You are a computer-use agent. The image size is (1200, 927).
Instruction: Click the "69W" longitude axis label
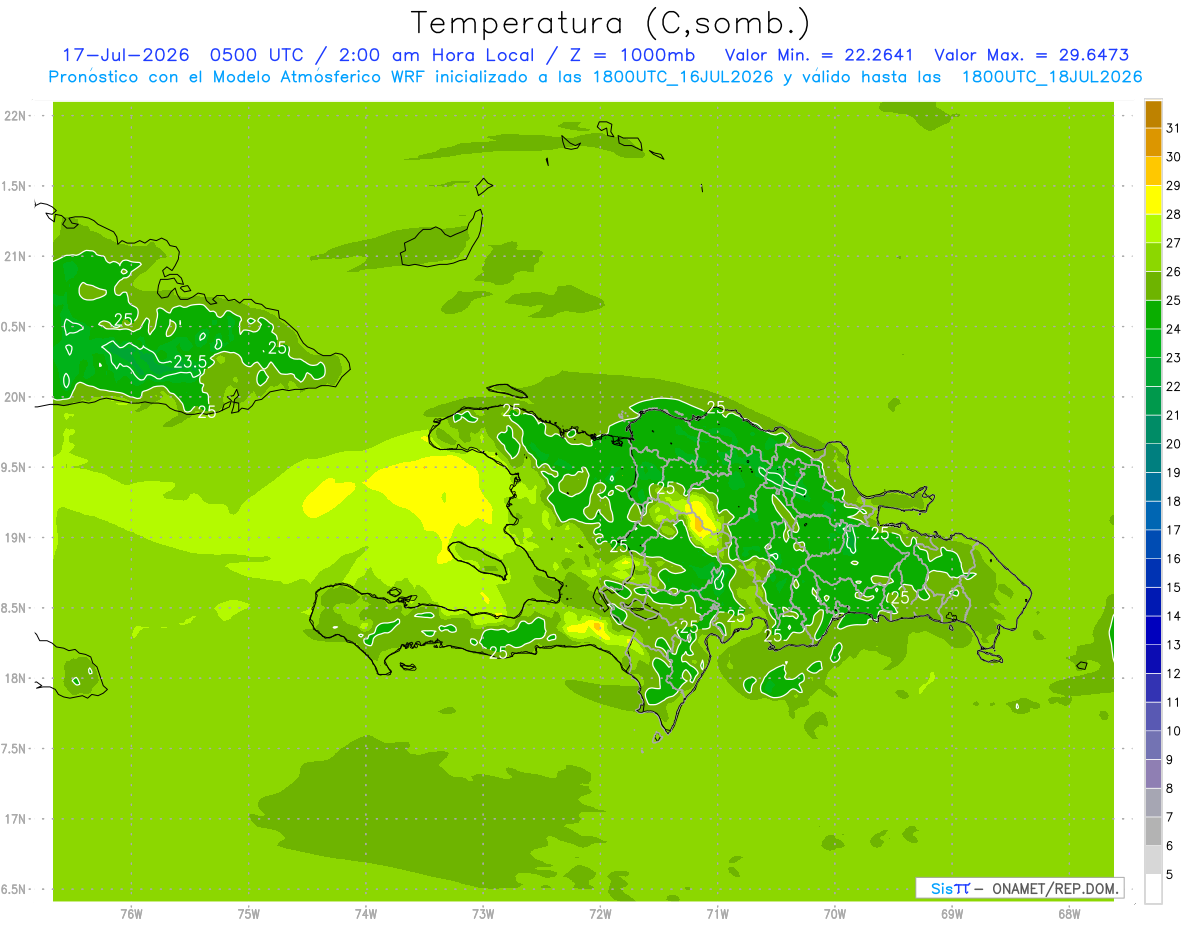(x=952, y=914)
